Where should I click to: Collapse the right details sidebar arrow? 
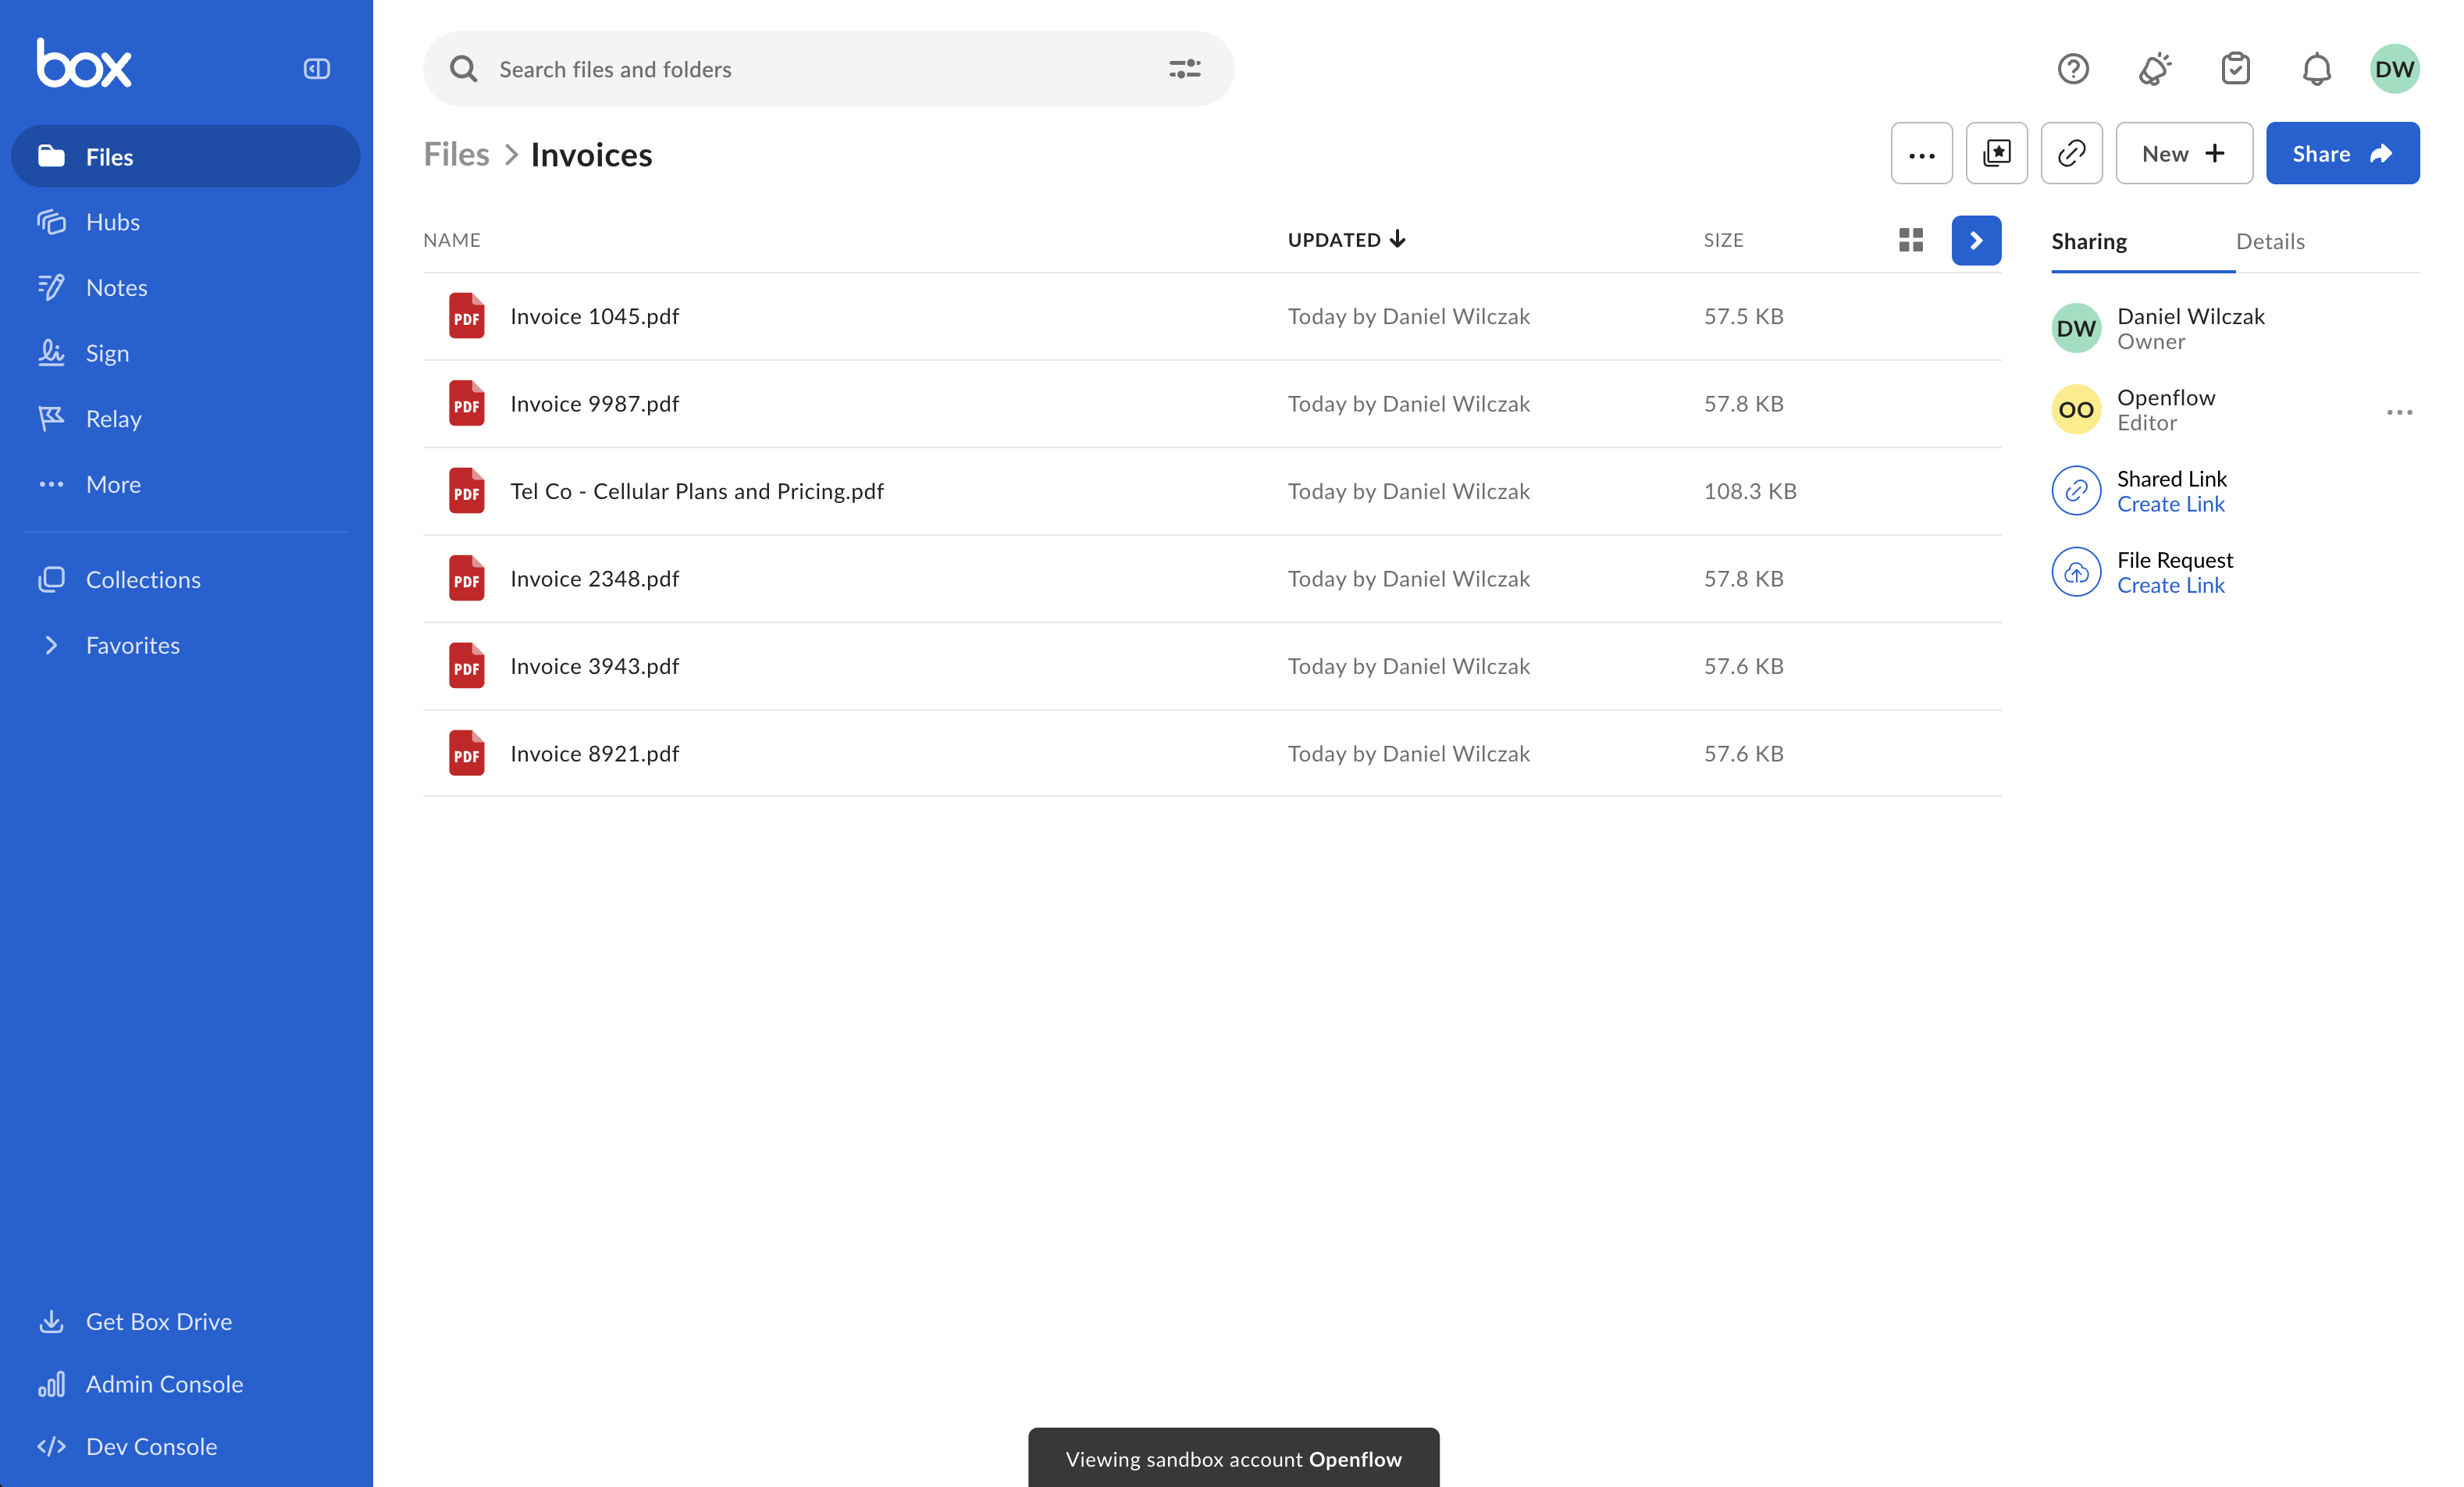click(1975, 240)
